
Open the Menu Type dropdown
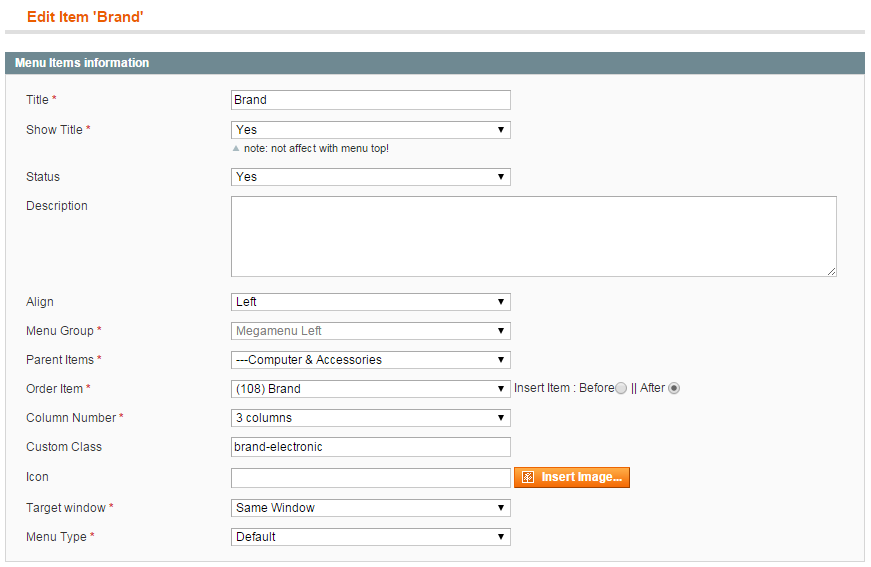(371, 536)
